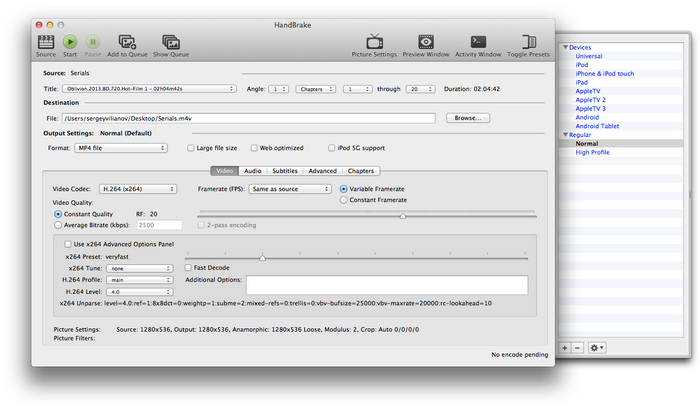Enable the Web optimized checkbox
Viewport: 700px width, 410px height.
[x=255, y=148]
